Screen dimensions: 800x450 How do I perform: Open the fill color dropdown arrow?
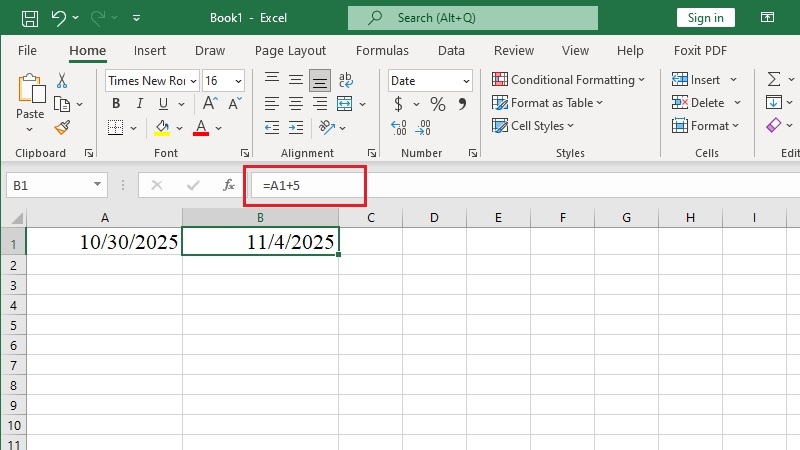[x=180, y=128]
